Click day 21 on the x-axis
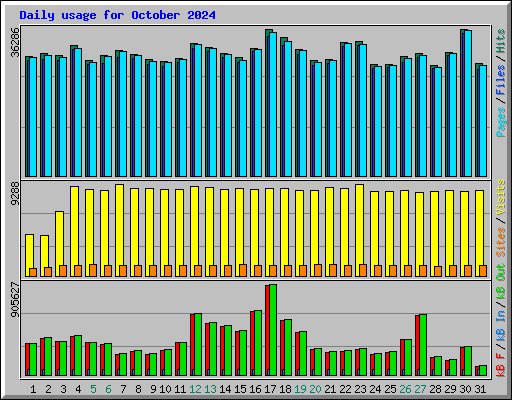Image resolution: width=512 pixels, height=400 pixels. pos(330,389)
